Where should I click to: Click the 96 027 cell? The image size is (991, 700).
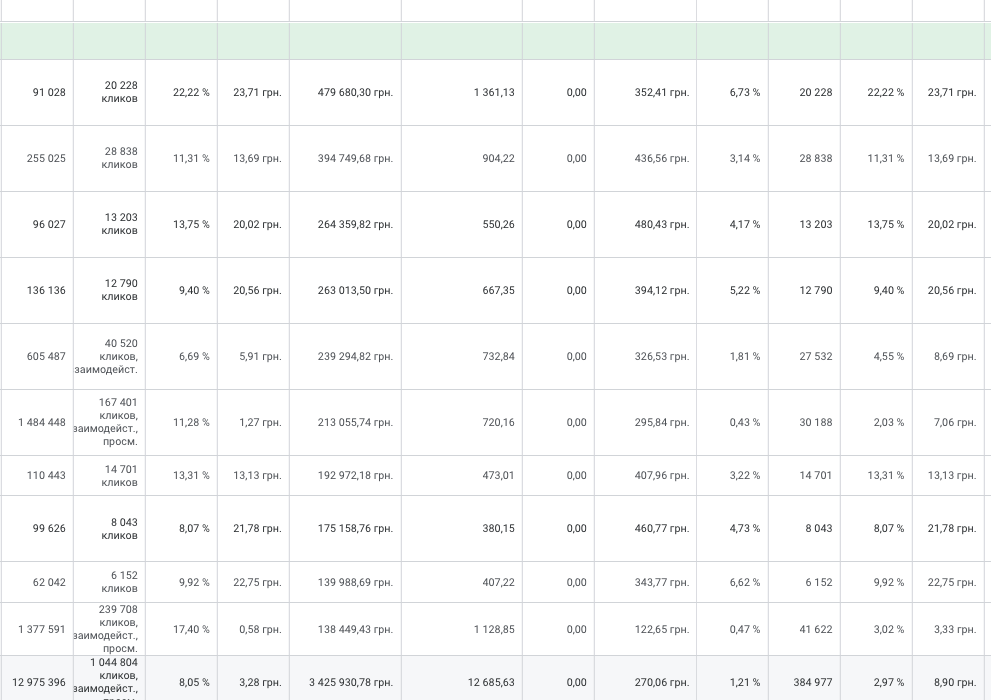(49, 224)
